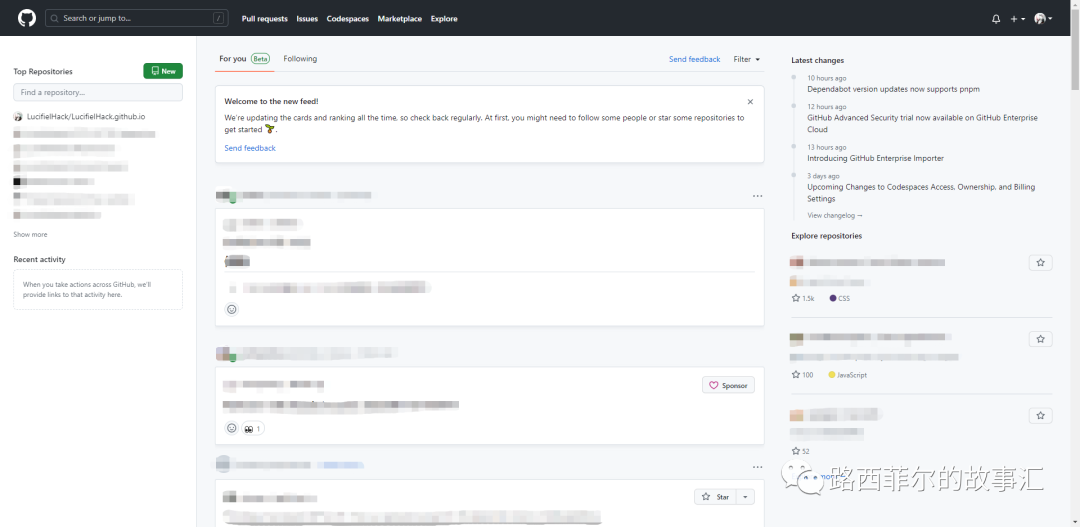Image resolution: width=1080 pixels, height=527 pixels.
Task: Click the Find a repository field
Action: click(x=98, y=92)
